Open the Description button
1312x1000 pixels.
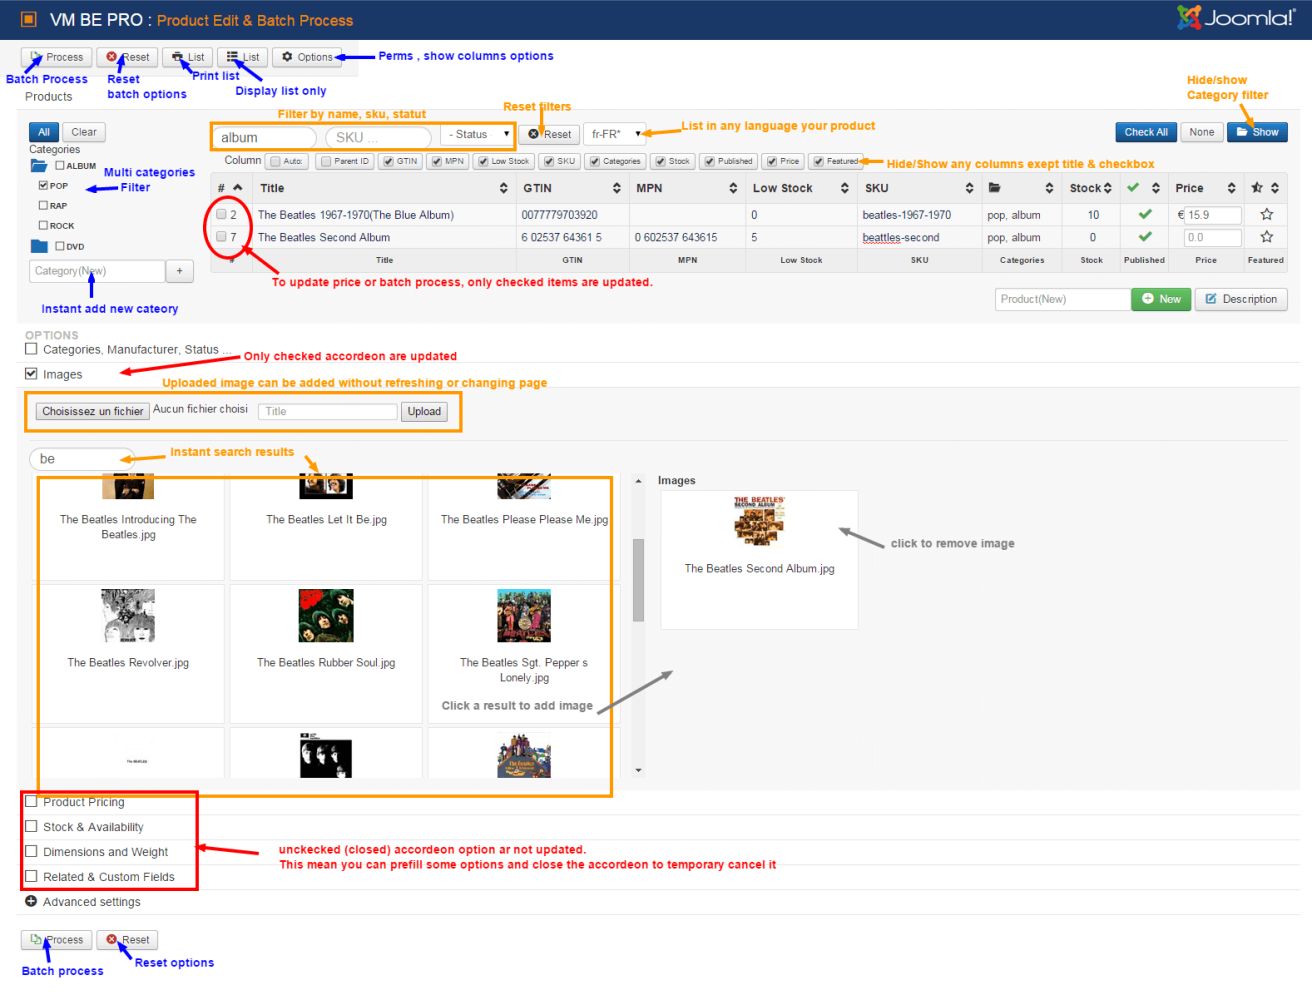pos(1241,299)
